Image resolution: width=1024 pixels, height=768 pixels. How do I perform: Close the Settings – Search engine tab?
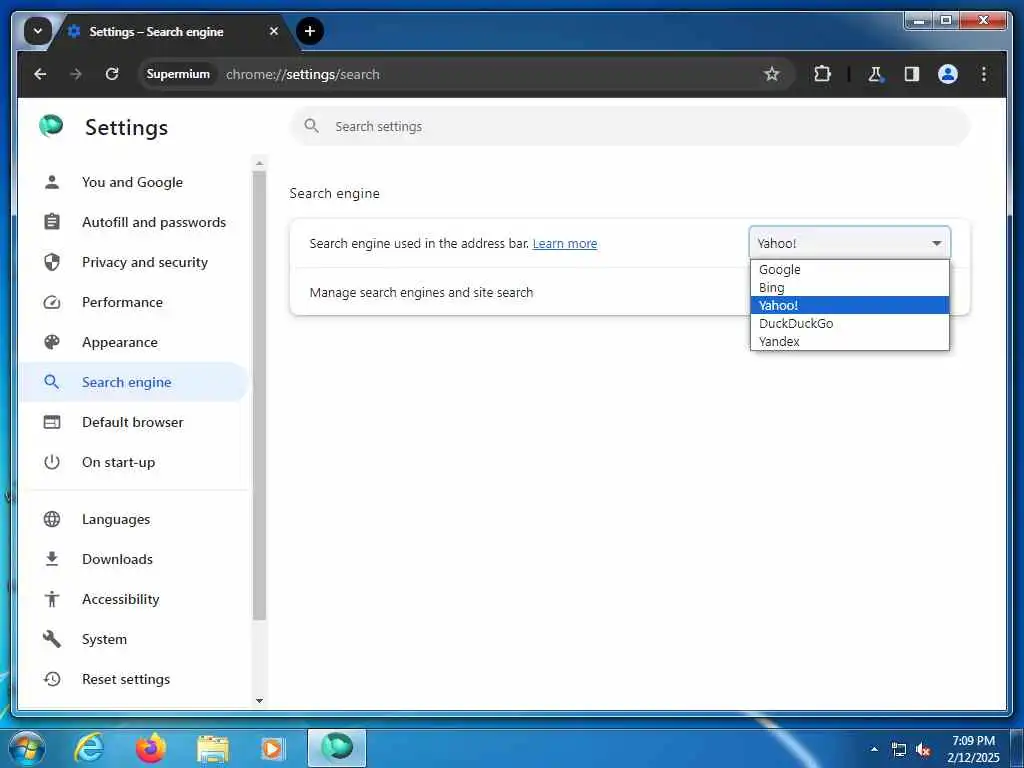(x=274, y=31)
